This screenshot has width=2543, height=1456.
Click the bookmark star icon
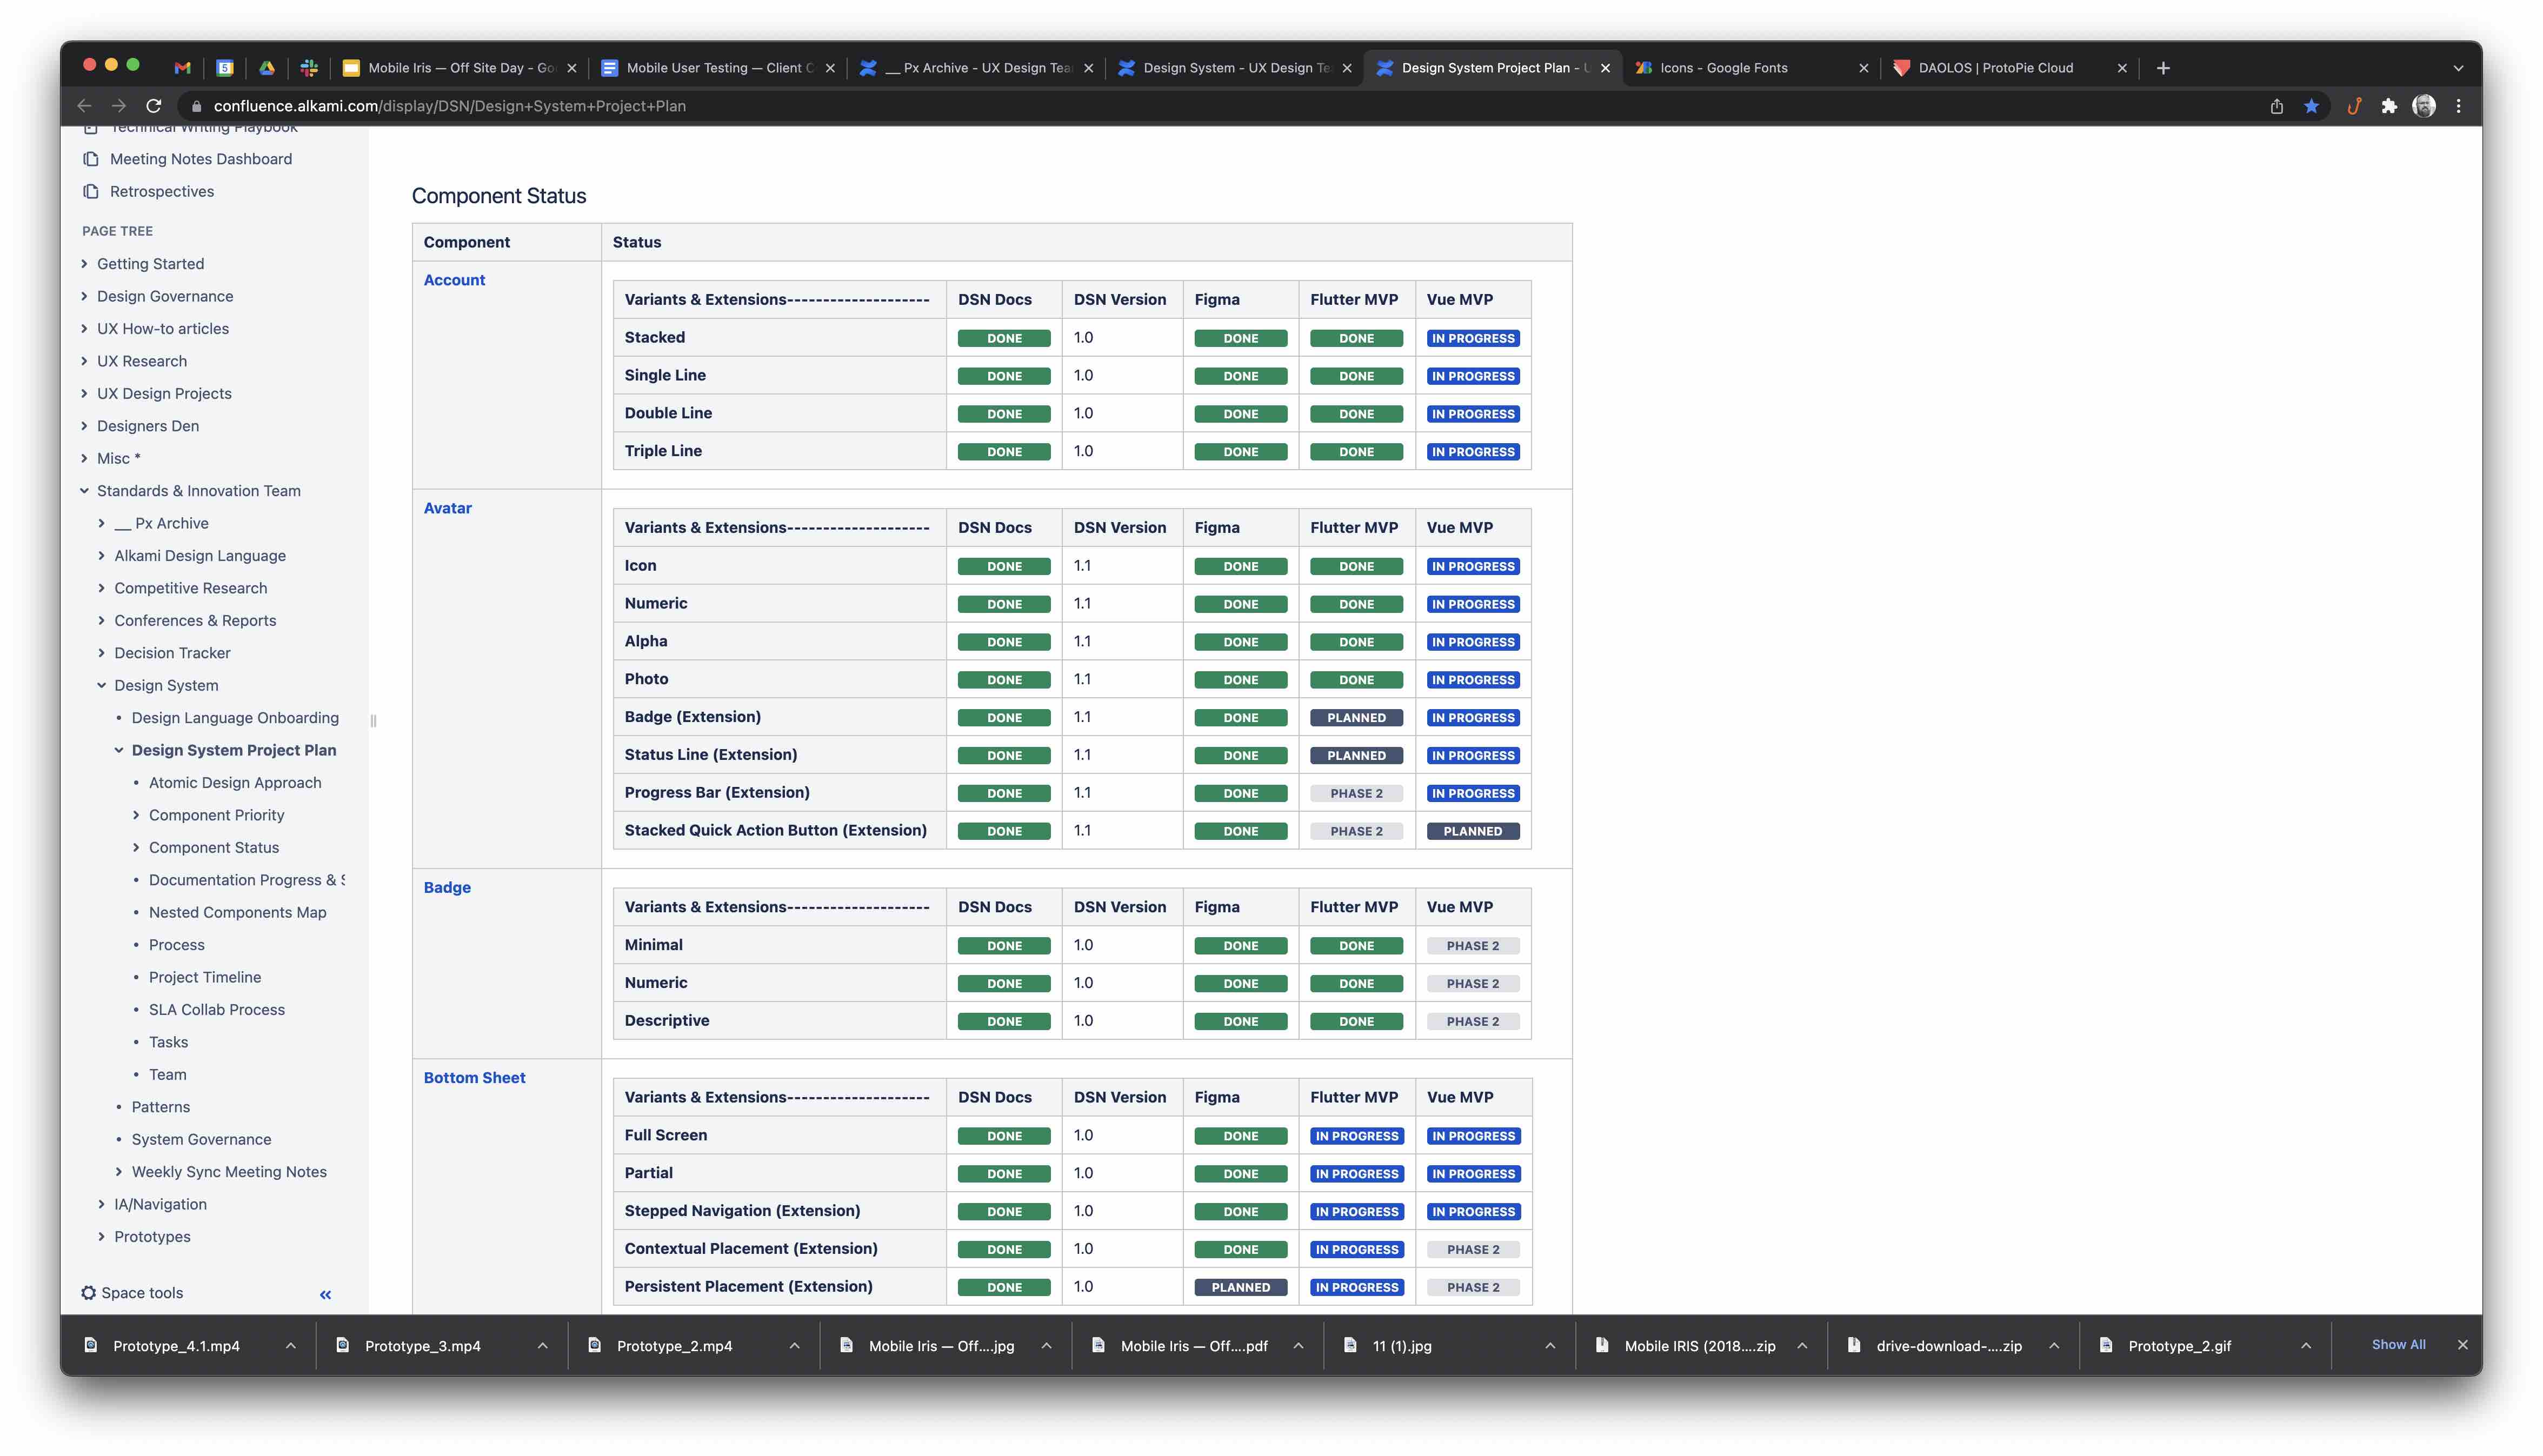tap(2311, 106)
